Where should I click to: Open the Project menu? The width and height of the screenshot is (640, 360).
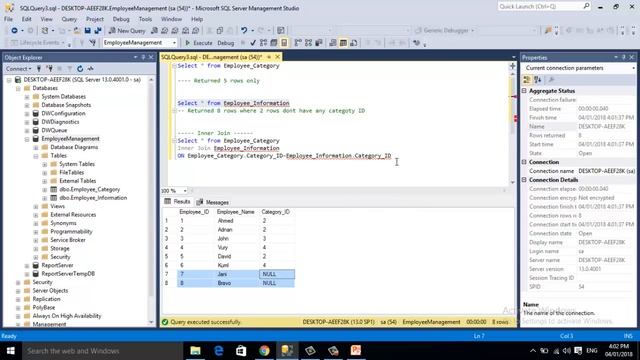(x=95, y=19)
